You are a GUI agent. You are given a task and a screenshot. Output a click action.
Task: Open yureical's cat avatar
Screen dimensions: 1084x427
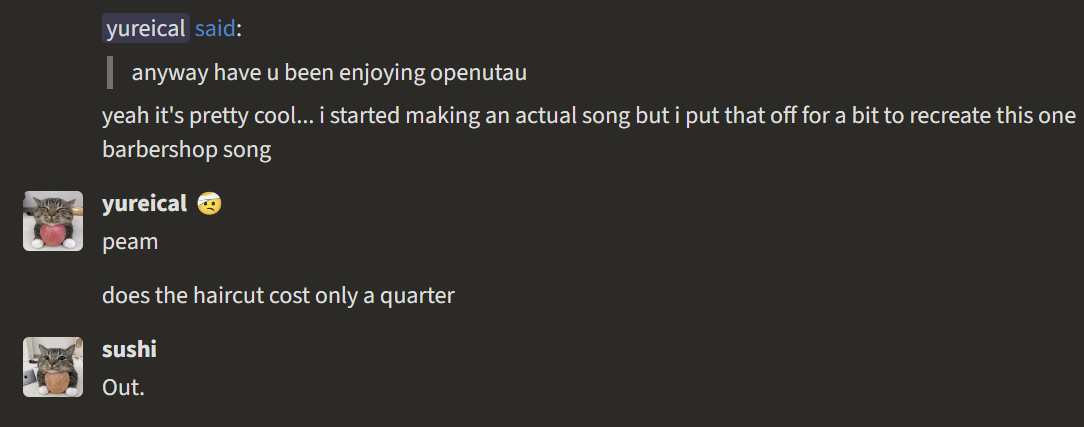point(53,220)
